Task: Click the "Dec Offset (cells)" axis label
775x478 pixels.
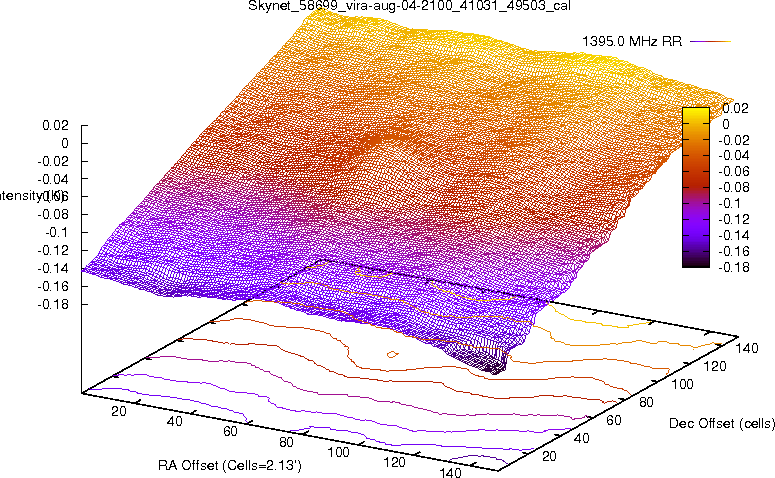Action: pos(722,423)
